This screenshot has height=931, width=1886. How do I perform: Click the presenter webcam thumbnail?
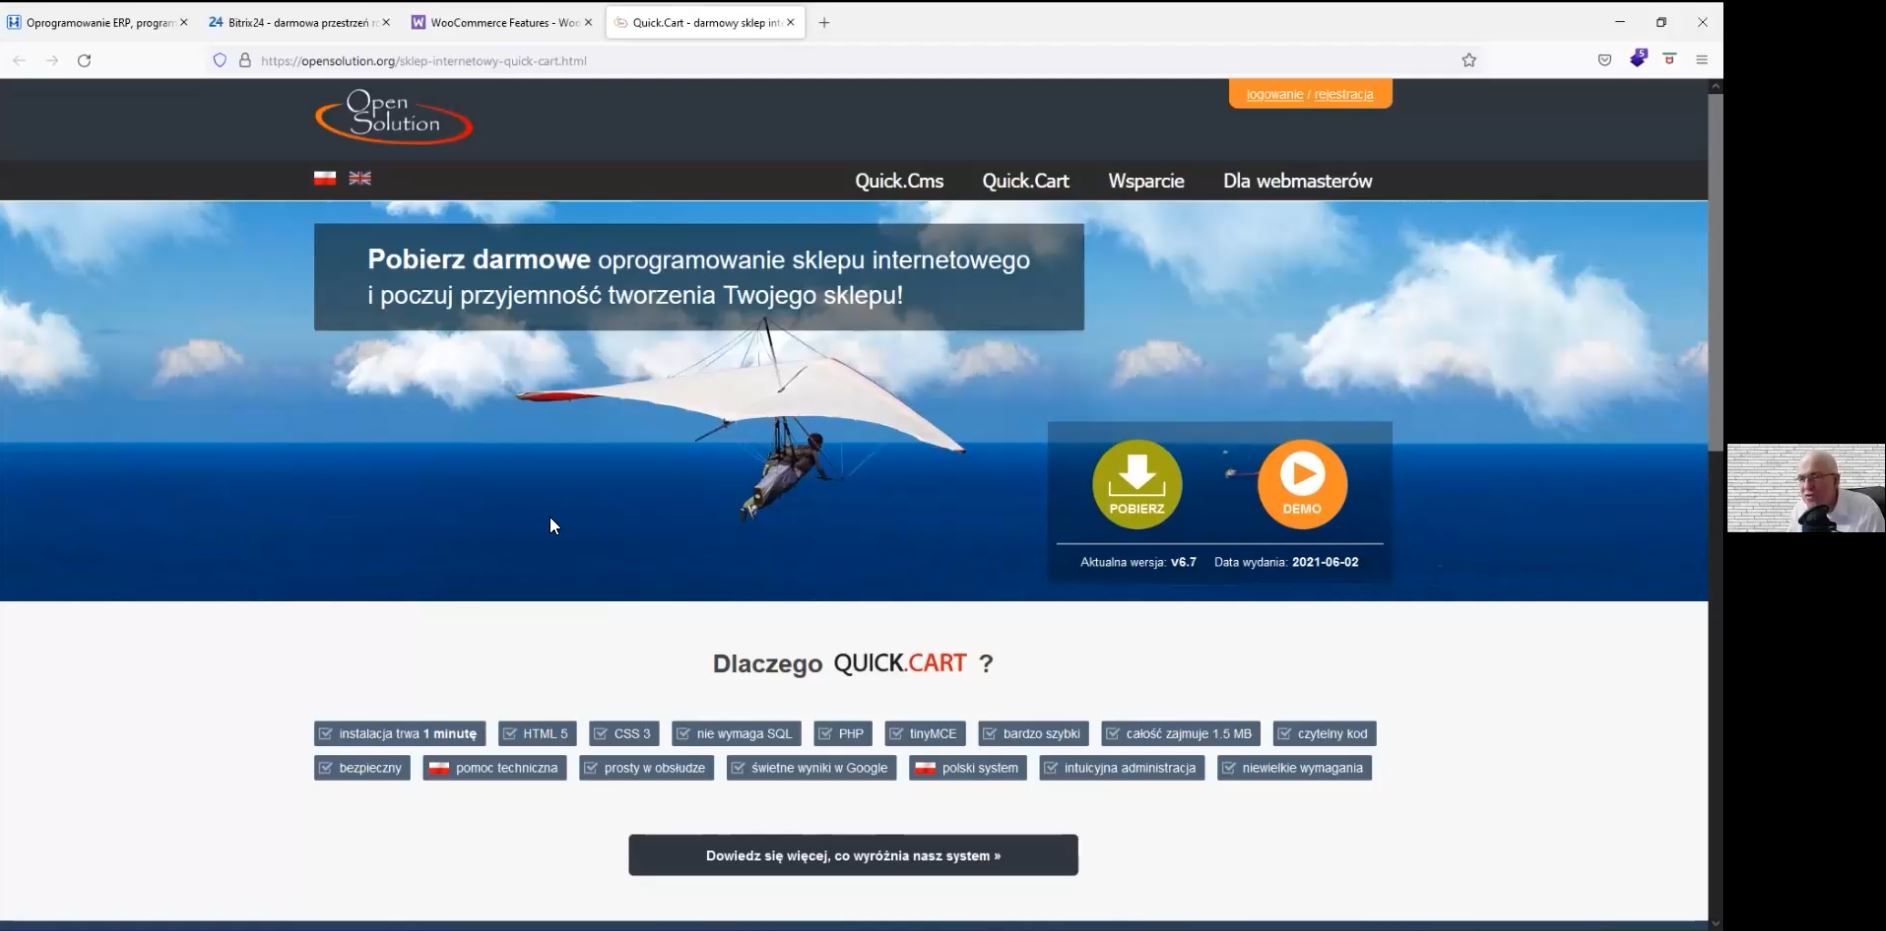tap(1806, 488)
